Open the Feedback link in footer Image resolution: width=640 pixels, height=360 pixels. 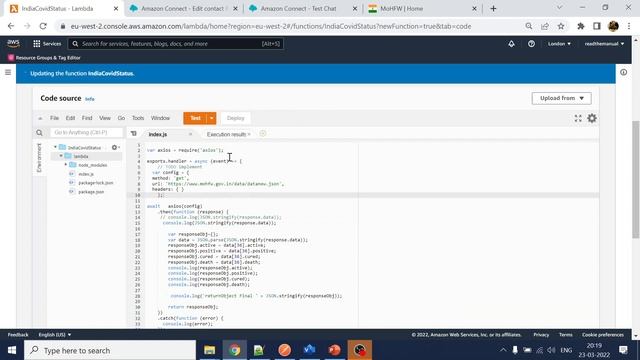point(18,335)
